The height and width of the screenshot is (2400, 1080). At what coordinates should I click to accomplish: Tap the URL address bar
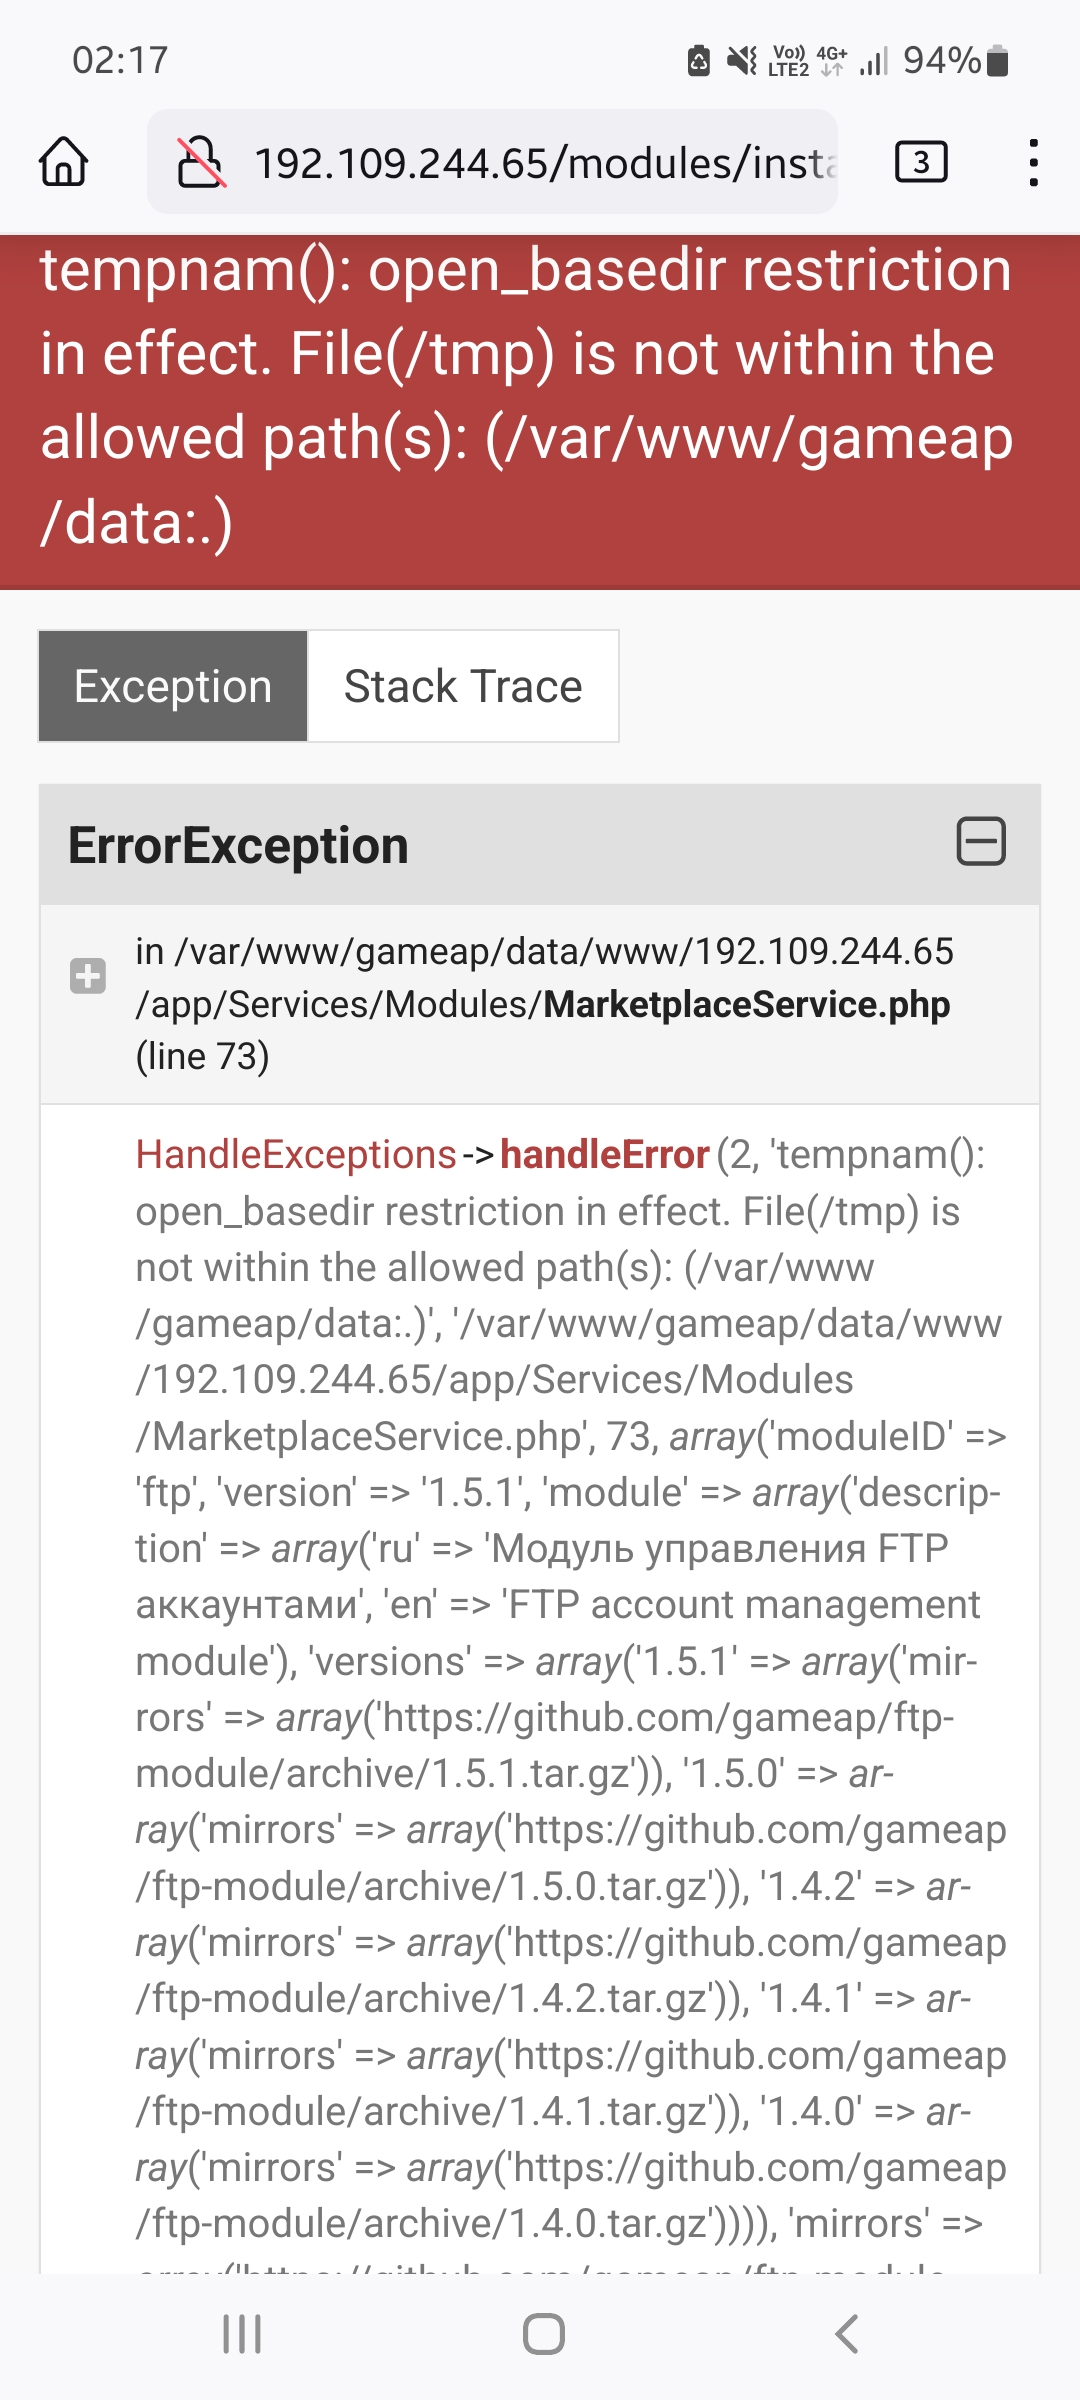click(540, 162)
